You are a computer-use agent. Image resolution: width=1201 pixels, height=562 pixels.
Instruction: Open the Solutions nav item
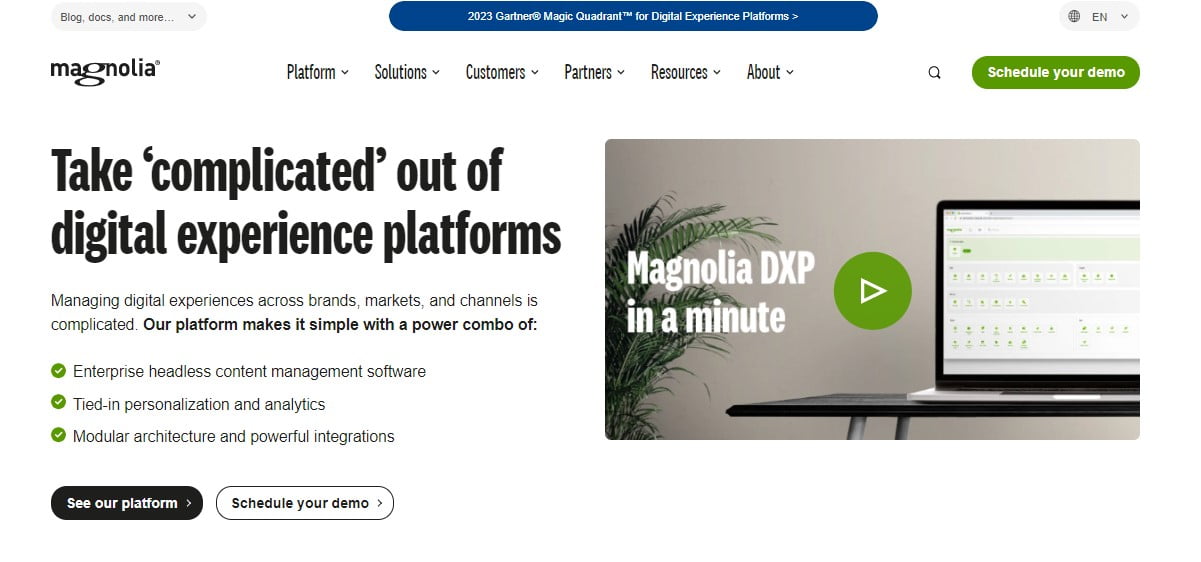point(407,72)
